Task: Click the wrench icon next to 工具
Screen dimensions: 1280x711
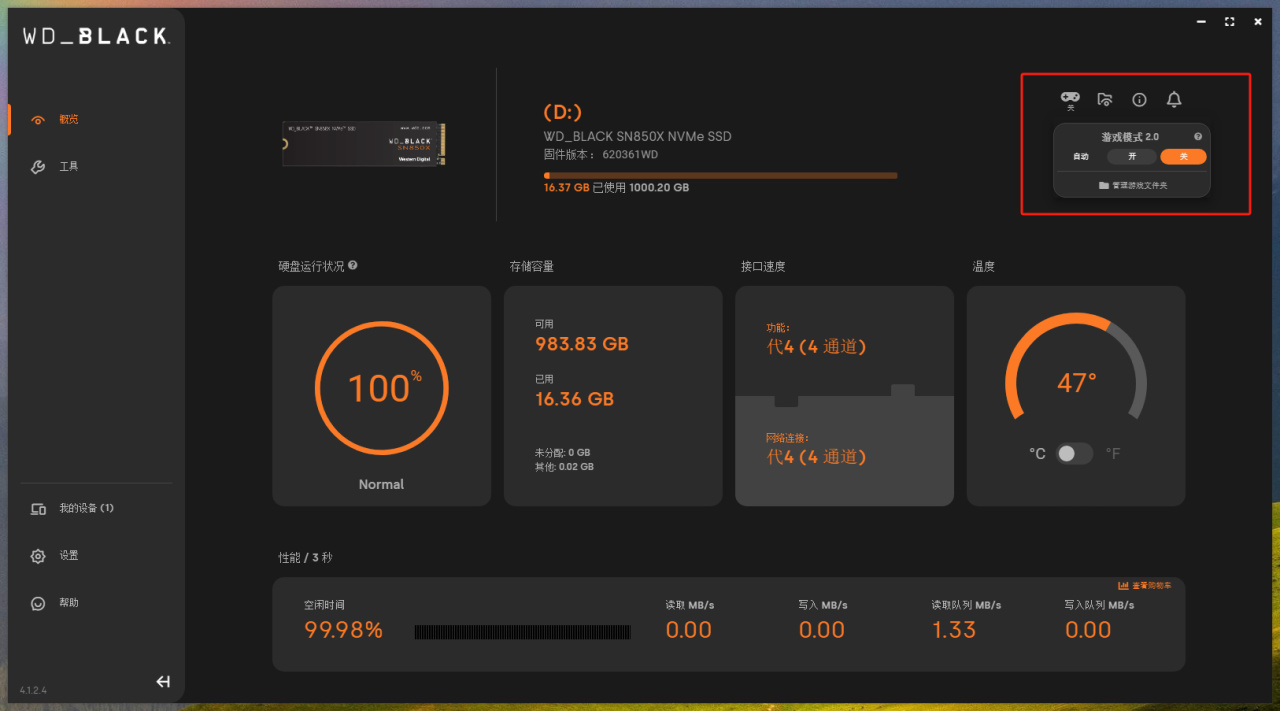Action: (x=38, y=167)
